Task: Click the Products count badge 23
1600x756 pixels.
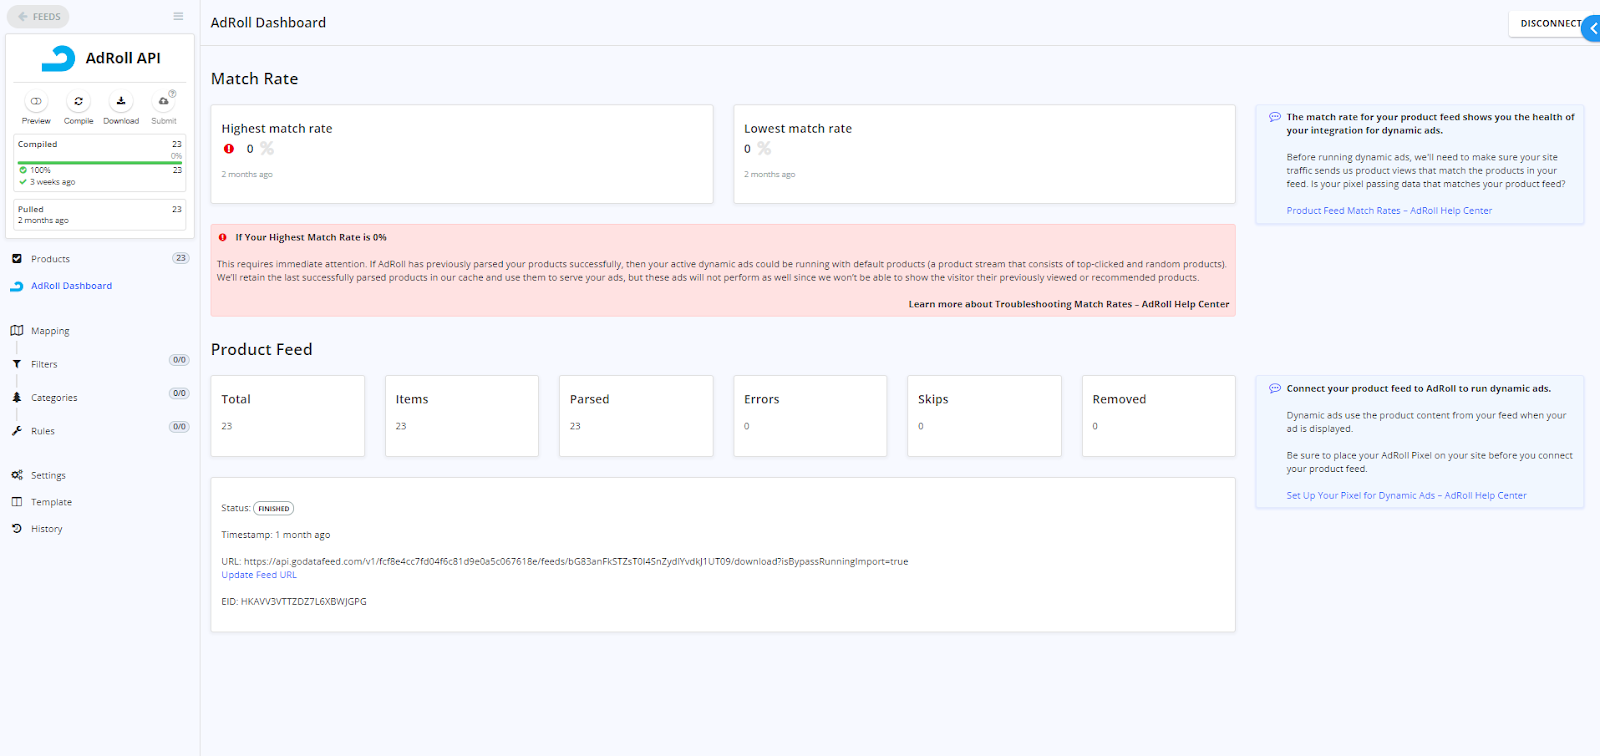Action: pos(180,258)
